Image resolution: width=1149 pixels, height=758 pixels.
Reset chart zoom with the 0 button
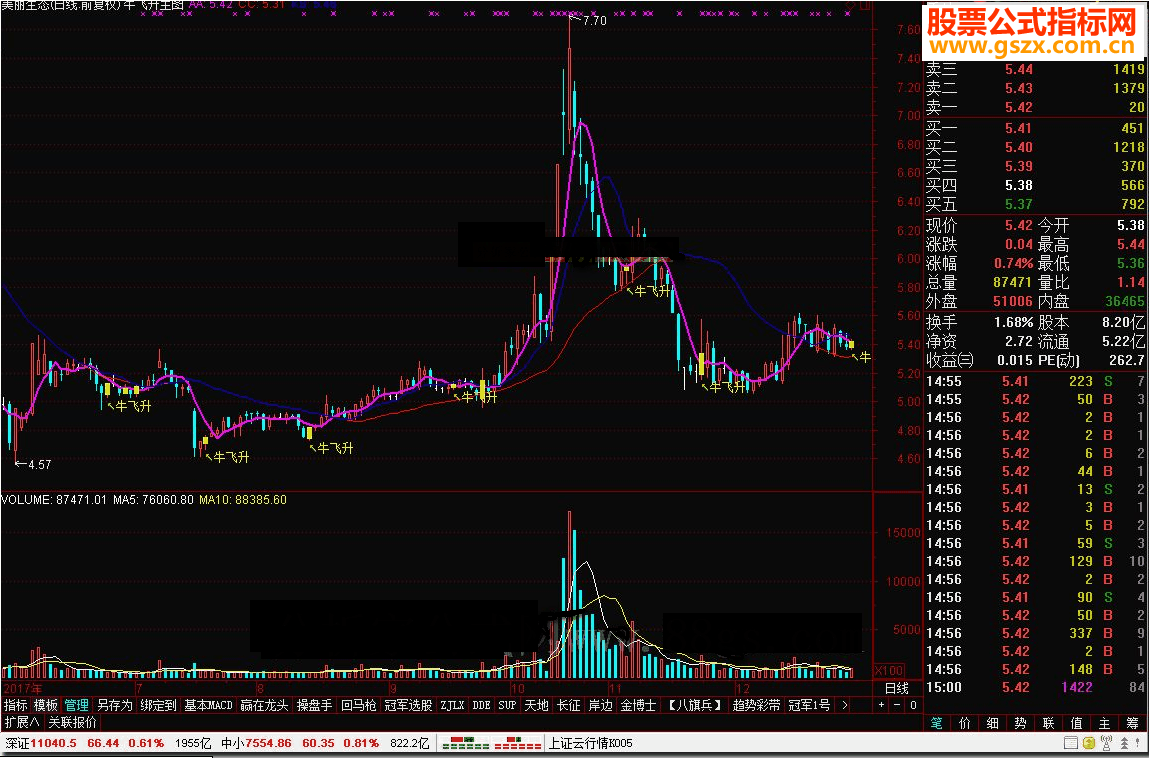(913, 705)
